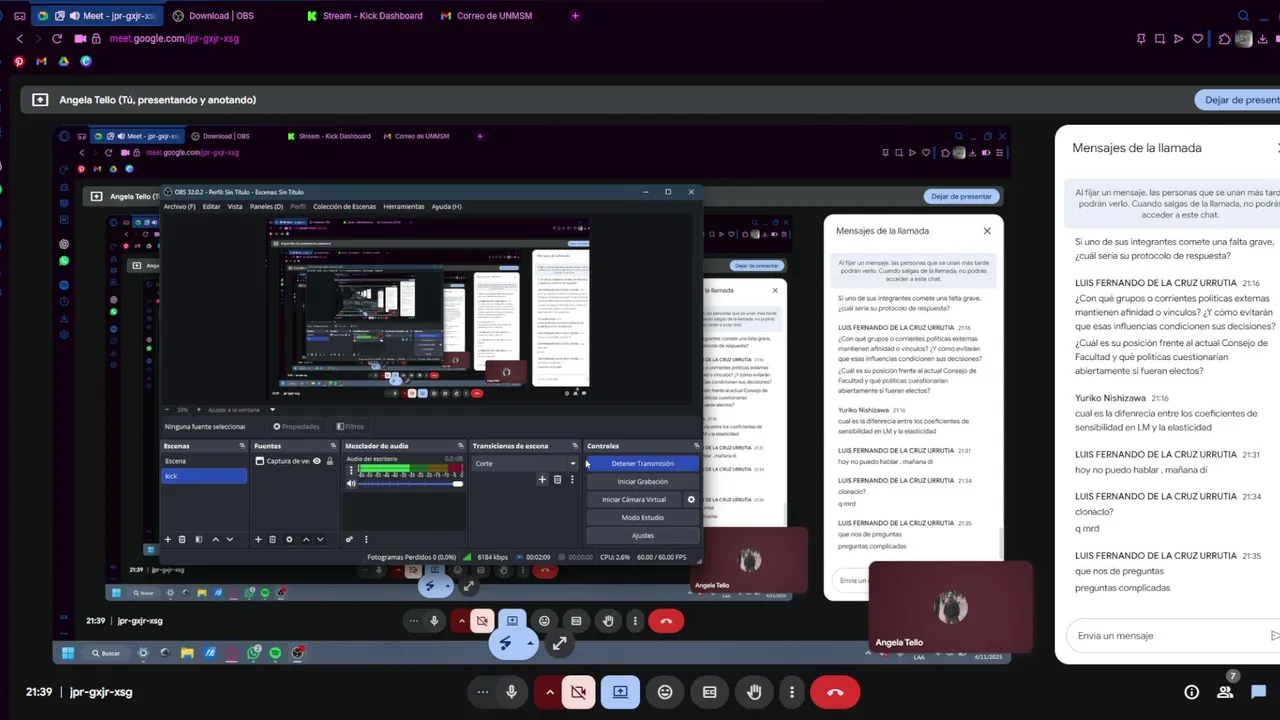Click Detener Transmisión in OBS
Image resolution: width=1280 pixels, height=720 pixels.
point(643,463)
